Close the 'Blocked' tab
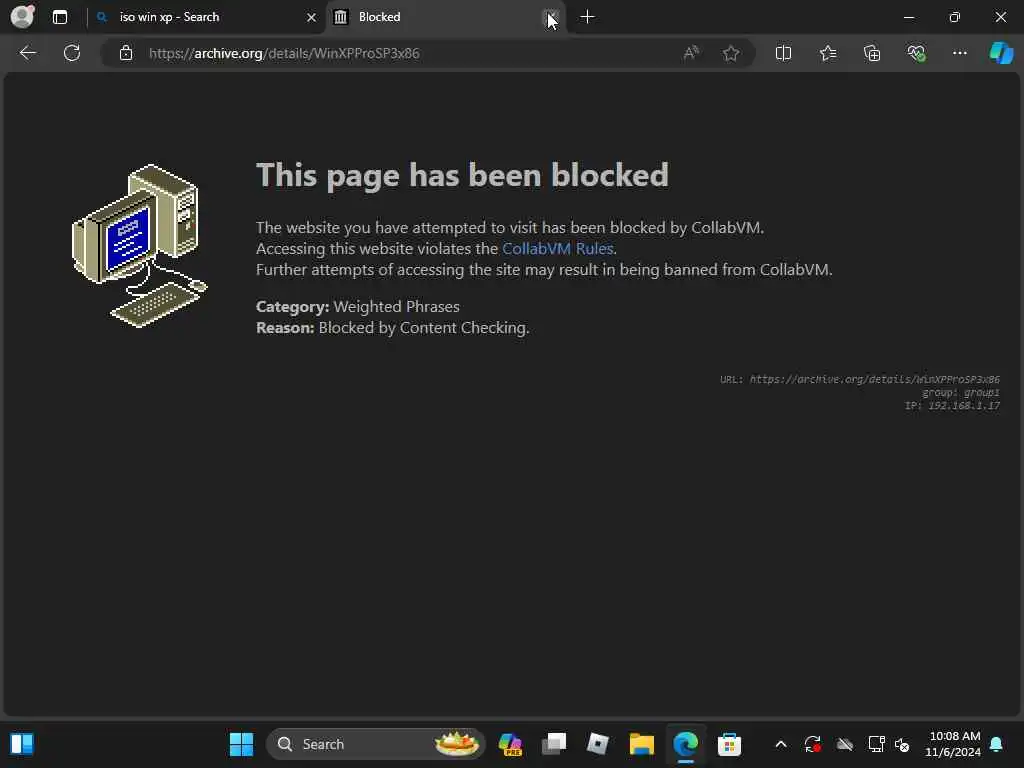The image size is (1024, 768). tap(552, 17)
